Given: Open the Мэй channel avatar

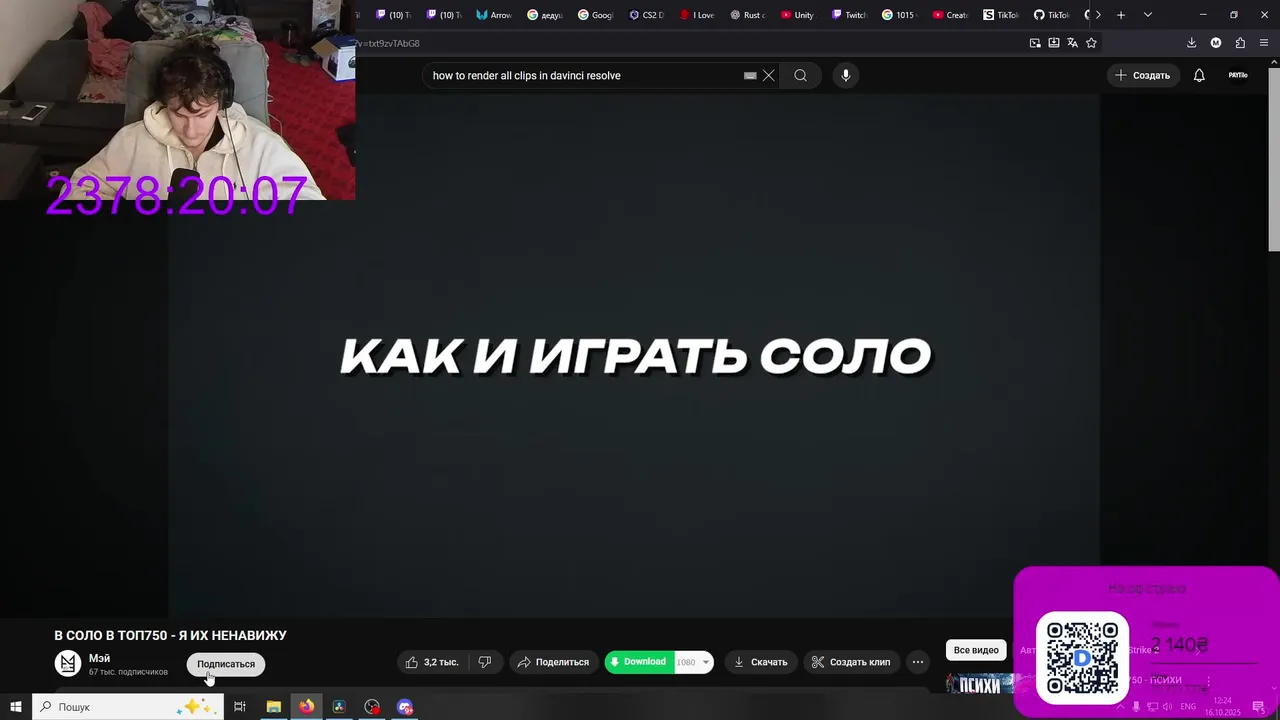Looking at the screenshot, I should (x=68, y=663).
